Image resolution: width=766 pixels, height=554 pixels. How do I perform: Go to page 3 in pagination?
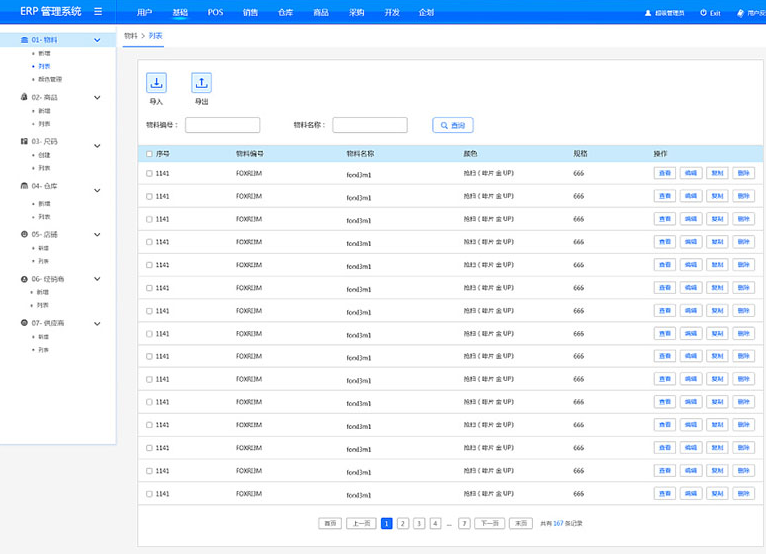click(419, 523)
